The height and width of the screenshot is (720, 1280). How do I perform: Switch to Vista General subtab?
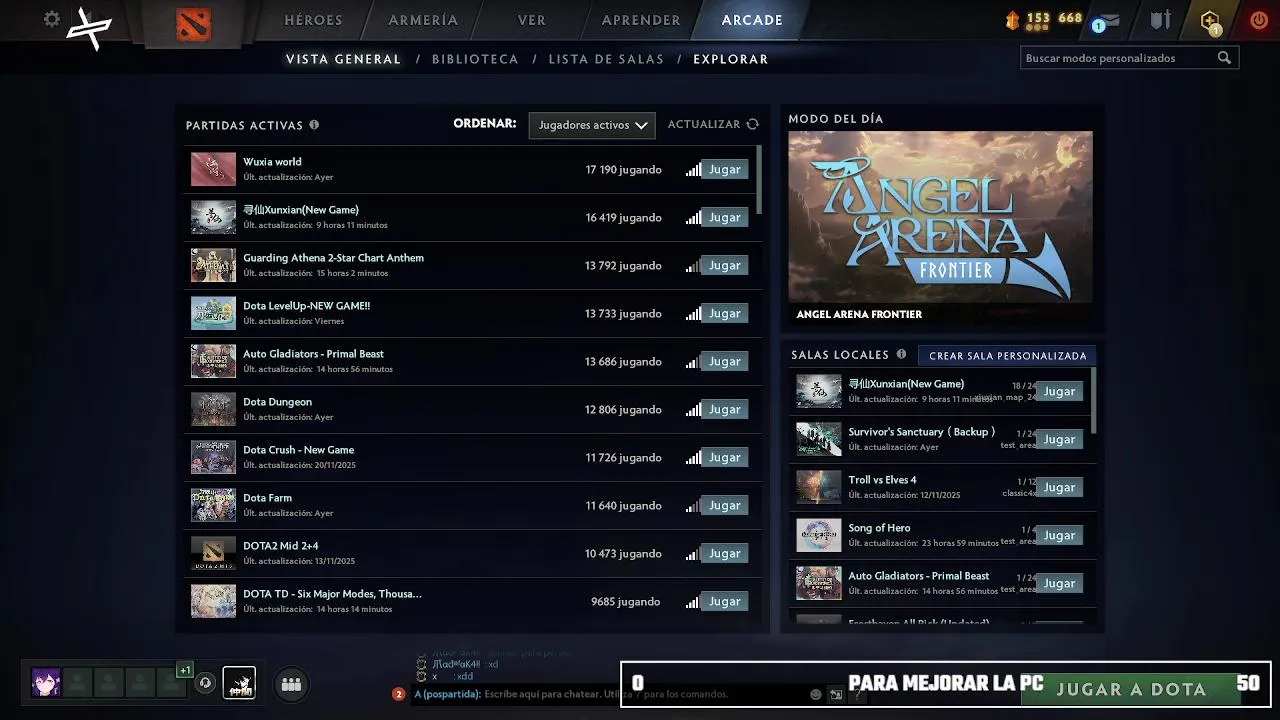pos(343,59)
